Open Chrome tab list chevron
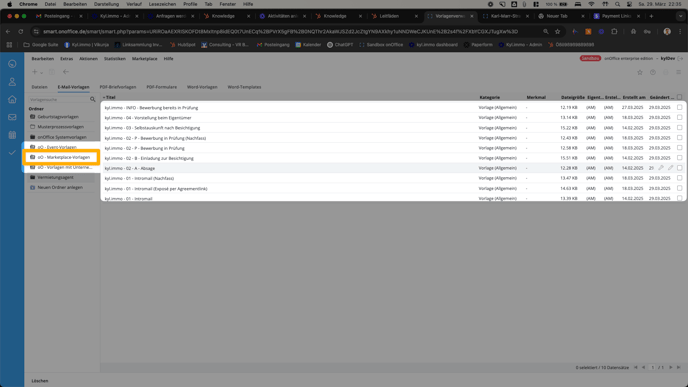 [680, 16]
